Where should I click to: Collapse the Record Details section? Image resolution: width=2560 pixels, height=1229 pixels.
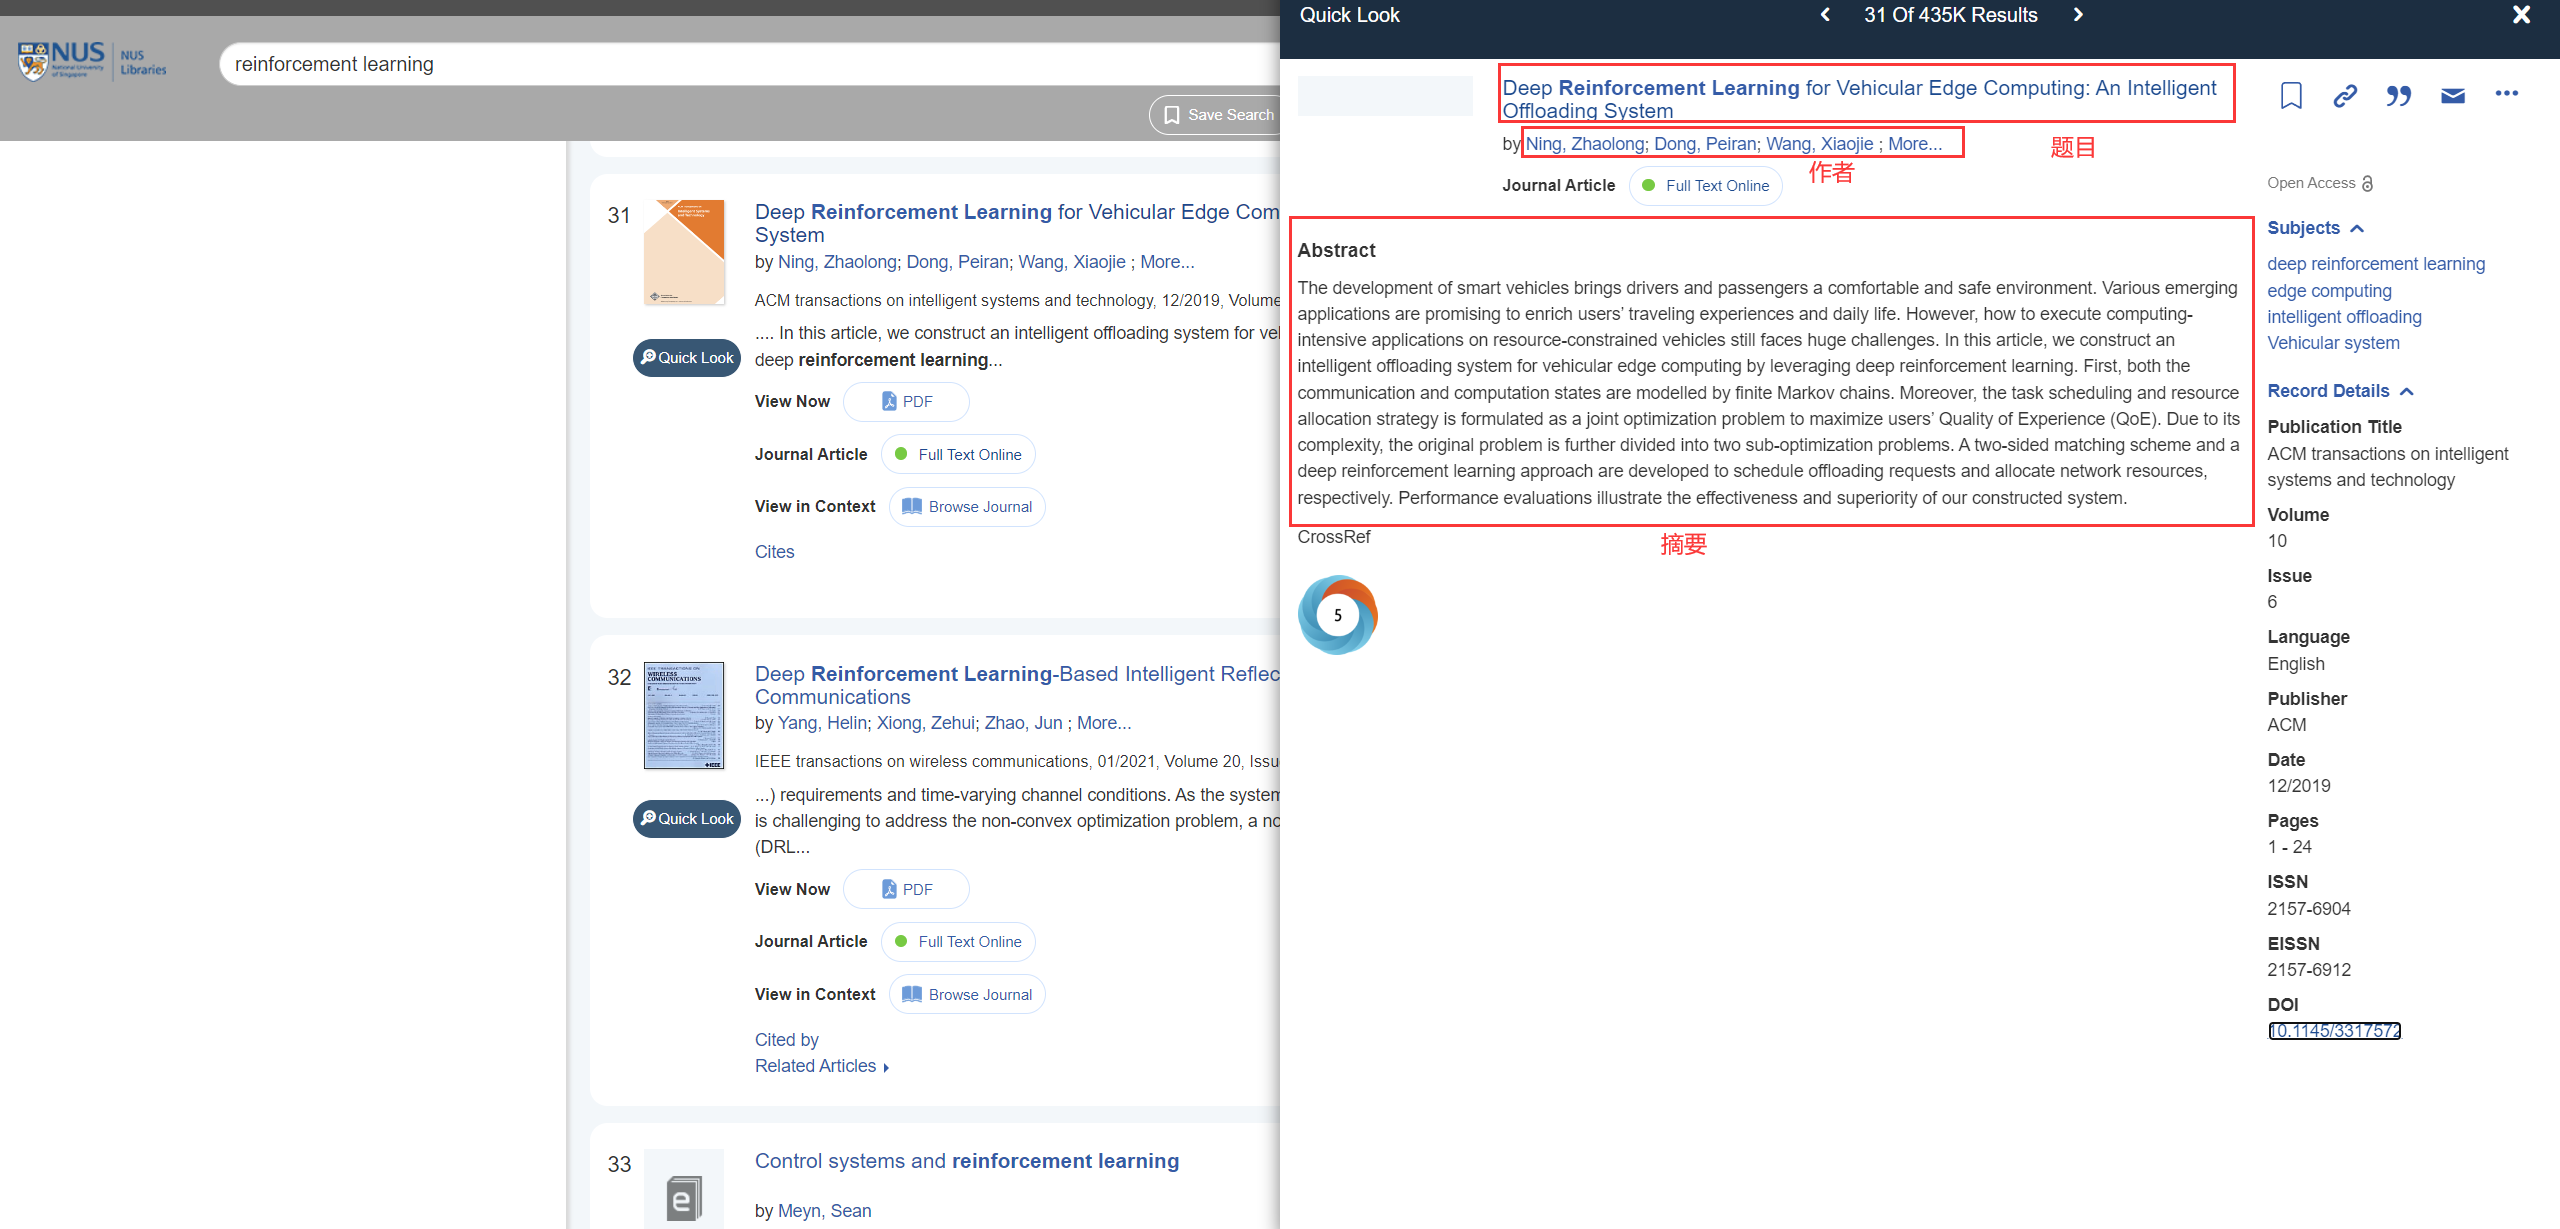tap(2407, 392)
